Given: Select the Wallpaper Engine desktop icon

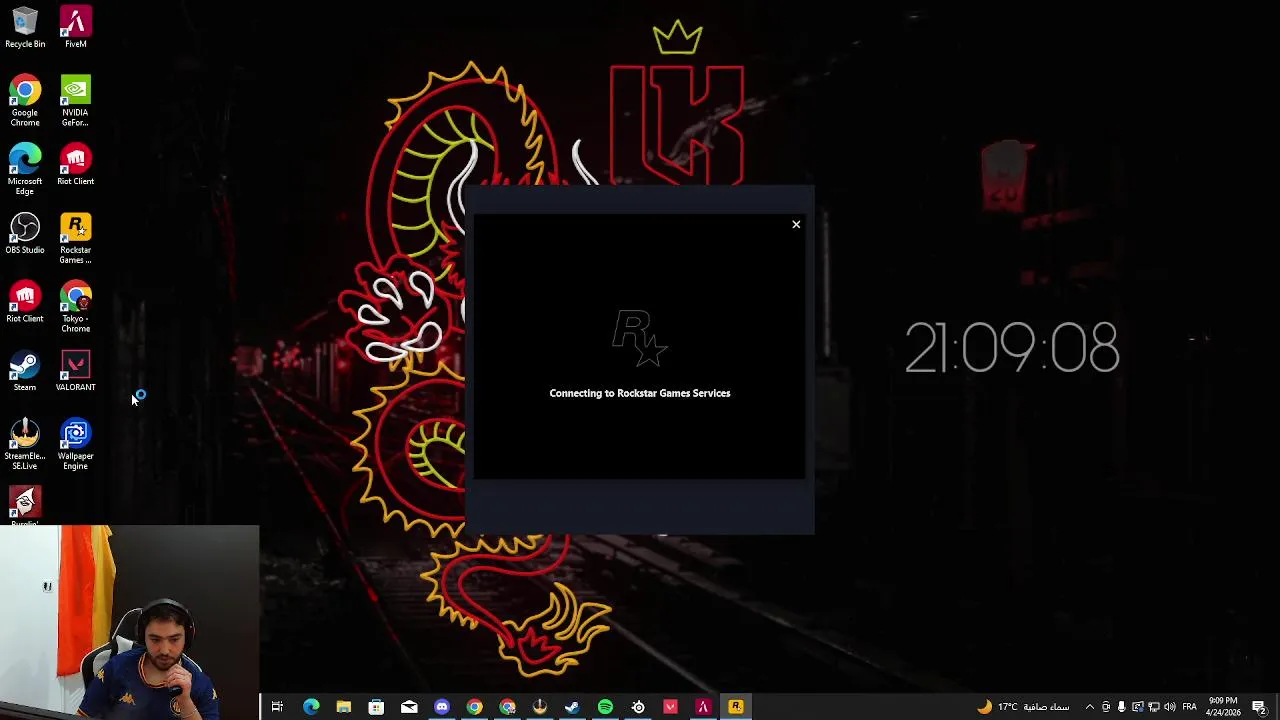Looking at the screenshot, I should (75, 445).
